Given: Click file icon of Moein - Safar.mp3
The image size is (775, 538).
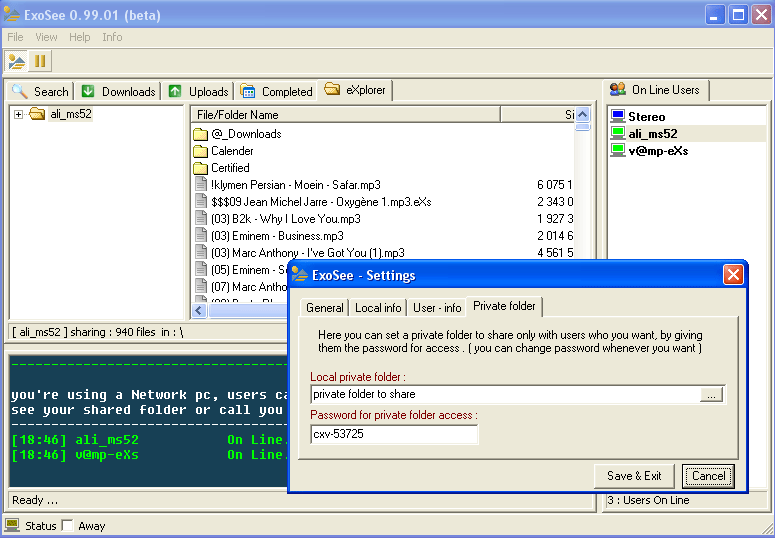Looking at the screenshot, I should point(201,185).
